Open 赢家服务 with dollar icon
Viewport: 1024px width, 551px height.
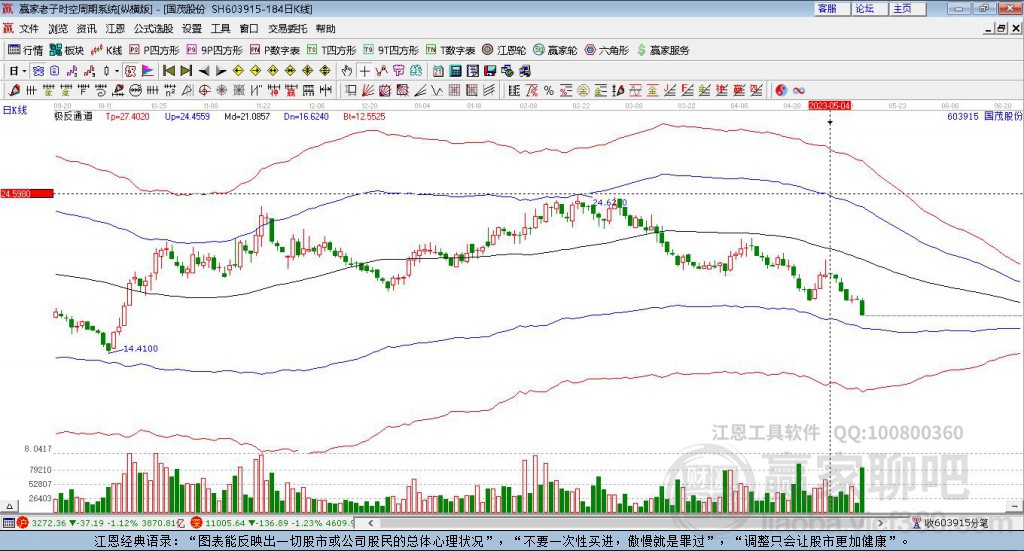[663, 50]
